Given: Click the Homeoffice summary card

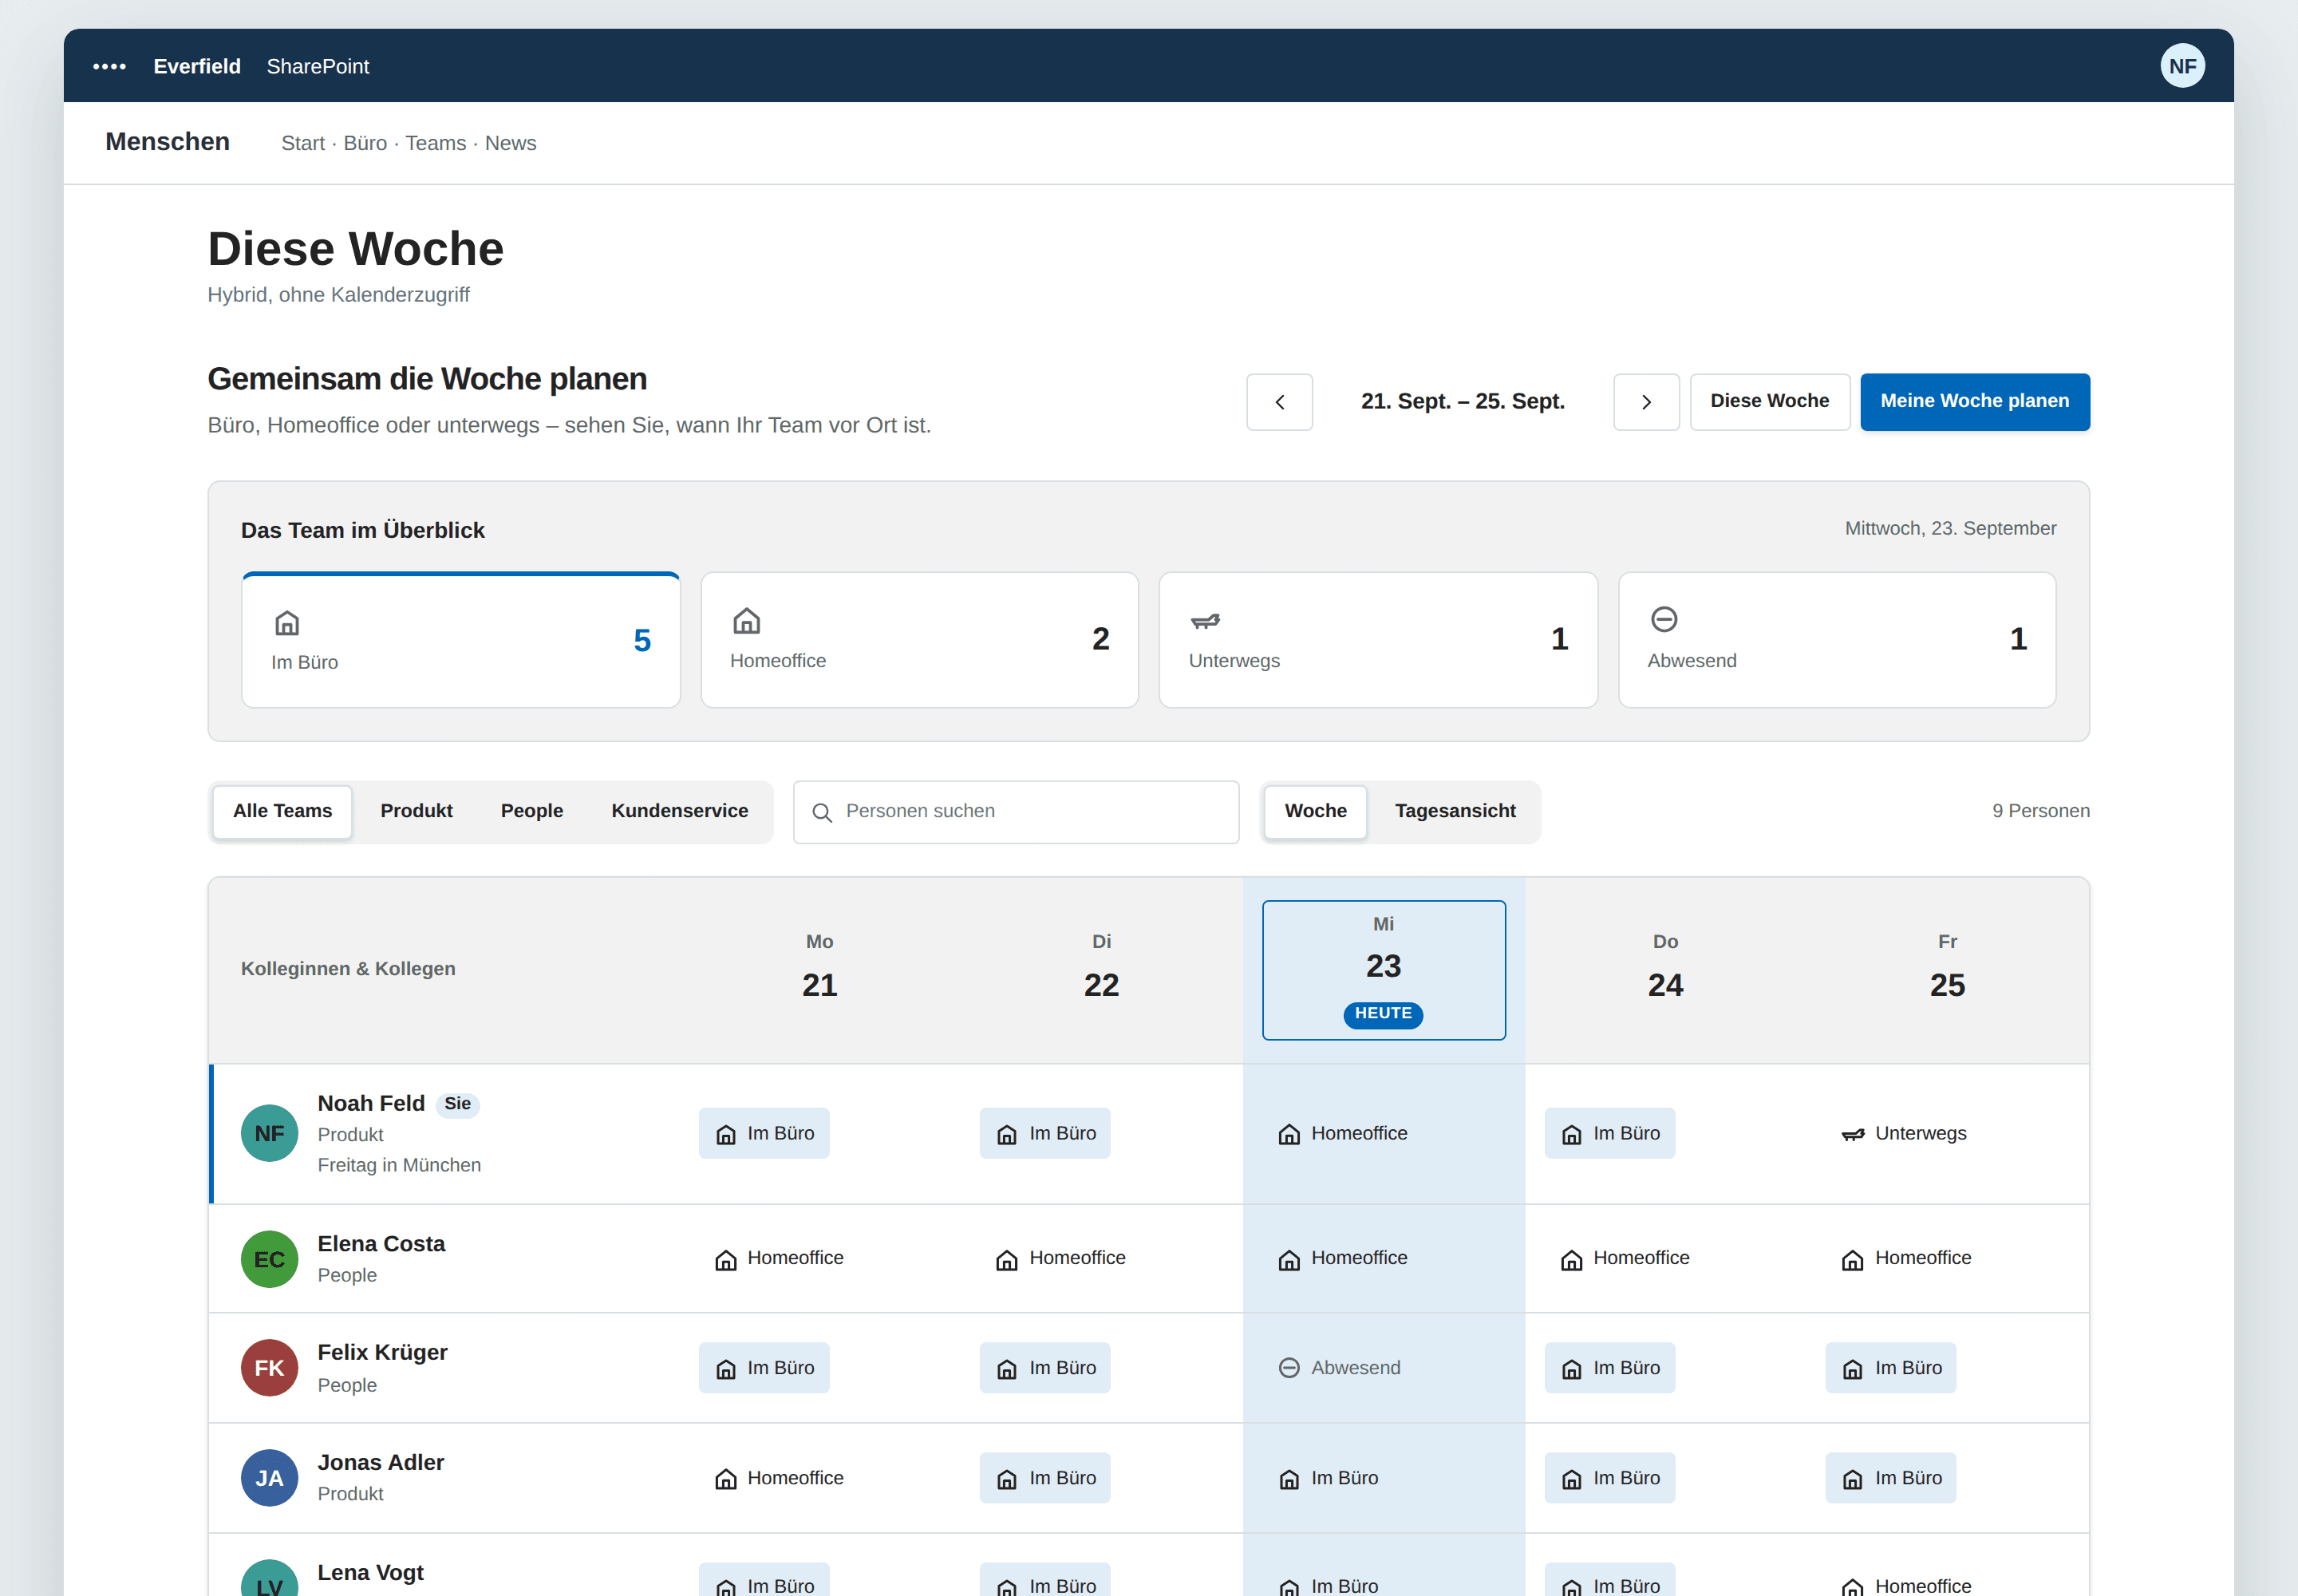Looking at the screenshot, I should [x=919, y=640].
